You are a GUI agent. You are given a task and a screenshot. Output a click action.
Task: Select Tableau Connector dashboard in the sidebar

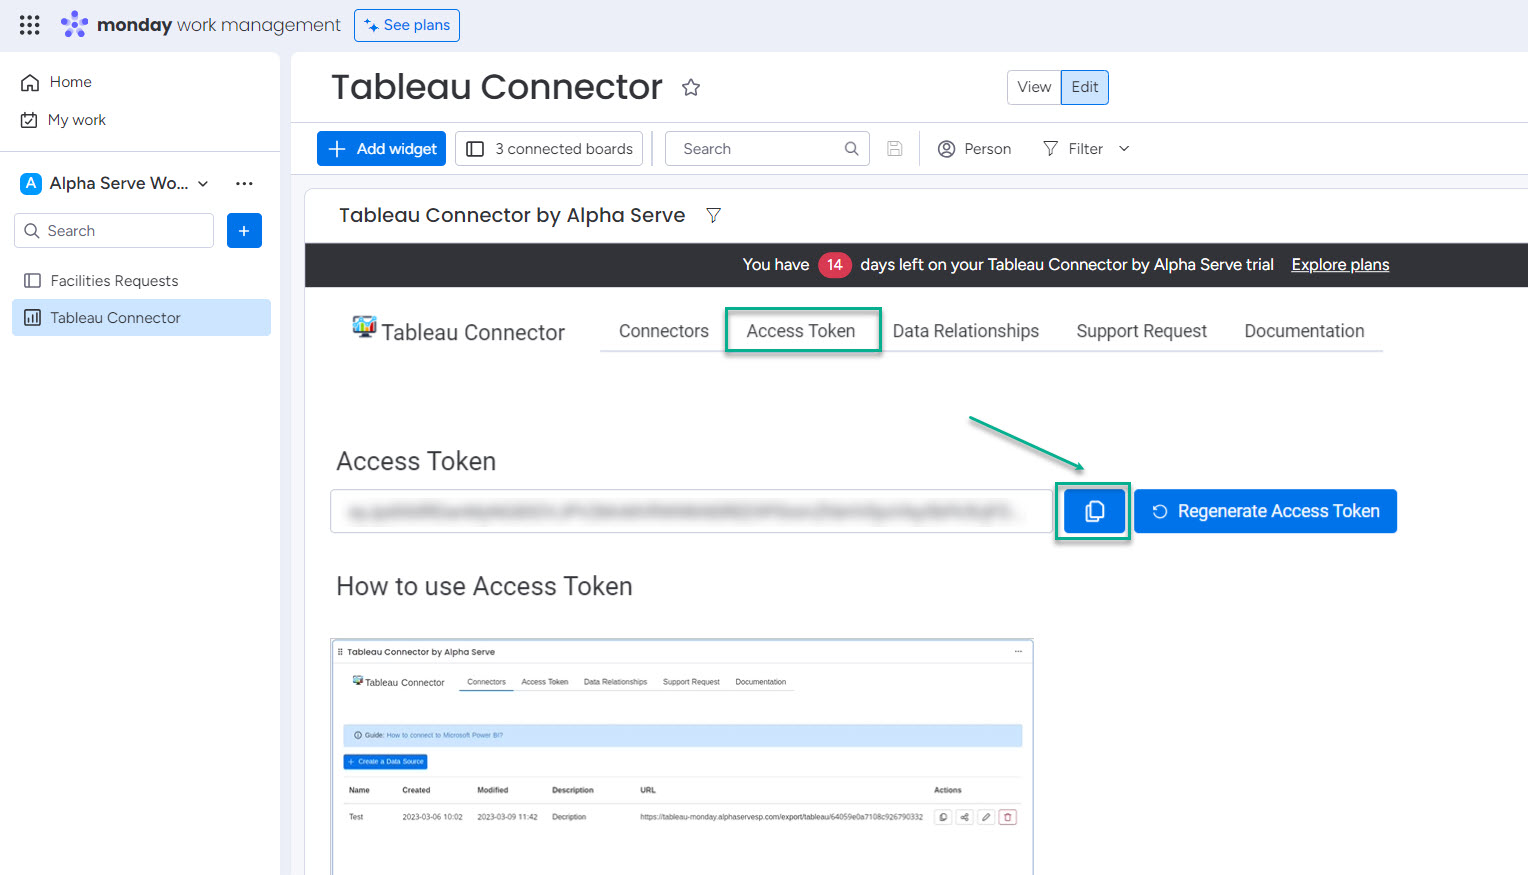(114, 317)
